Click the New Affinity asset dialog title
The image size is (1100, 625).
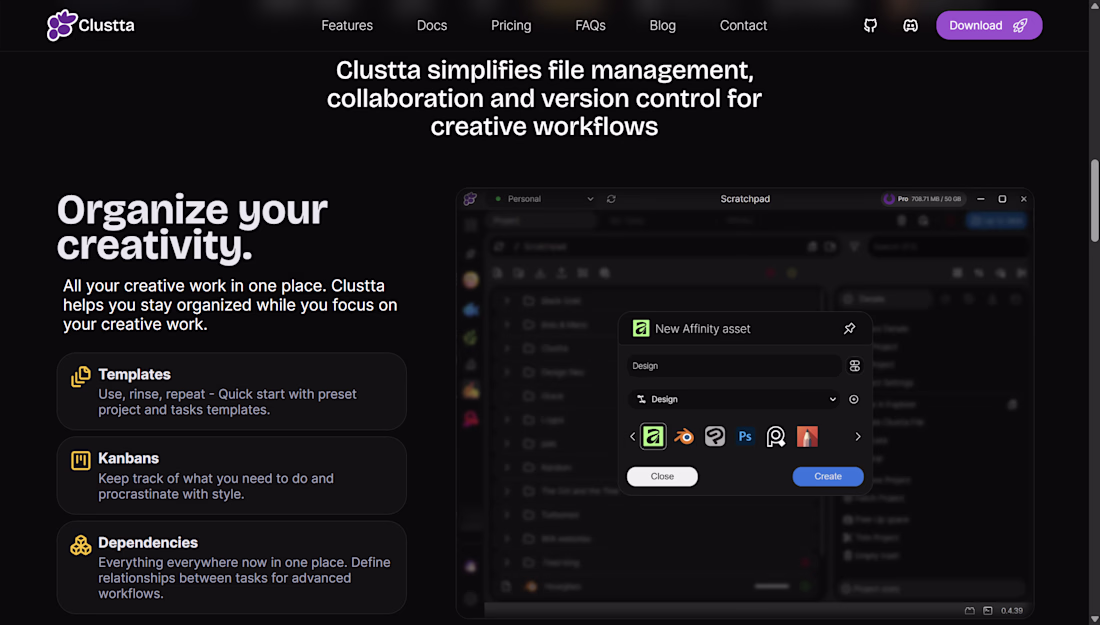click(702, 329)
